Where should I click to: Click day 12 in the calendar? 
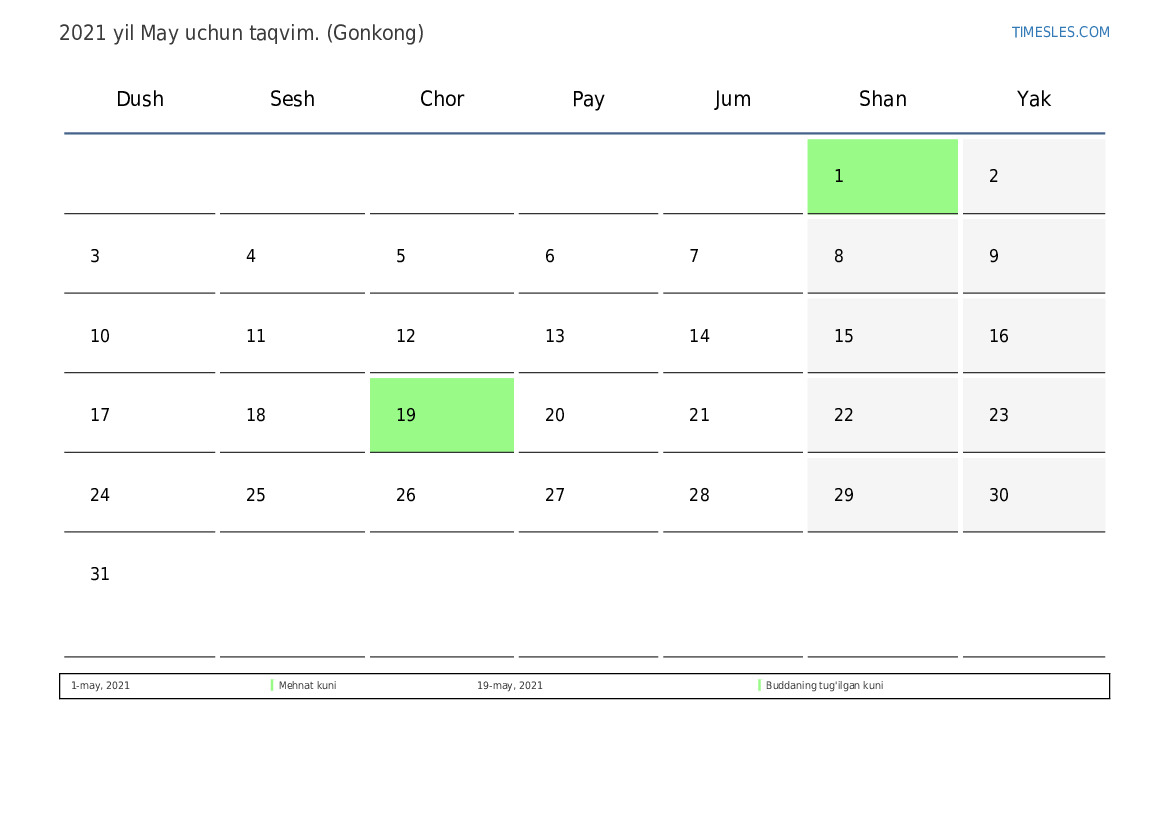coord(441,336)
